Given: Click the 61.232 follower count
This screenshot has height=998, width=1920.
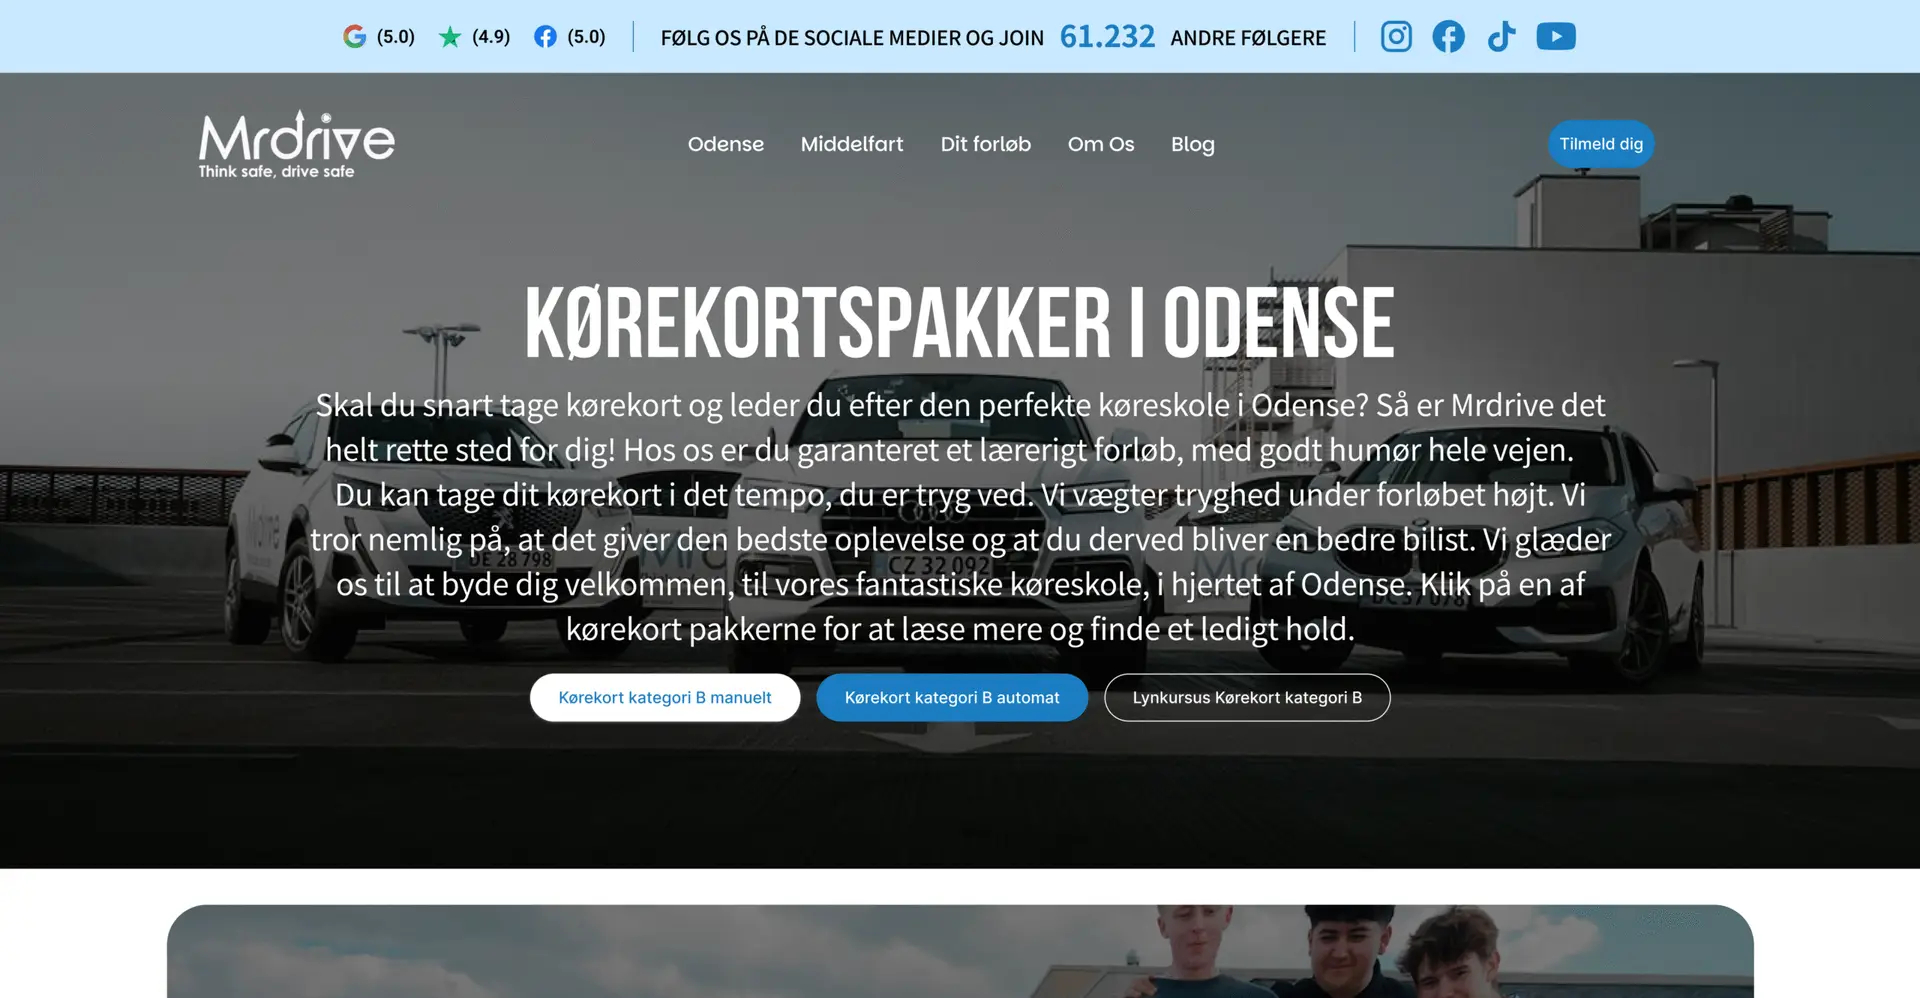Looking at the screenshot, I should tap(1106, 37).
